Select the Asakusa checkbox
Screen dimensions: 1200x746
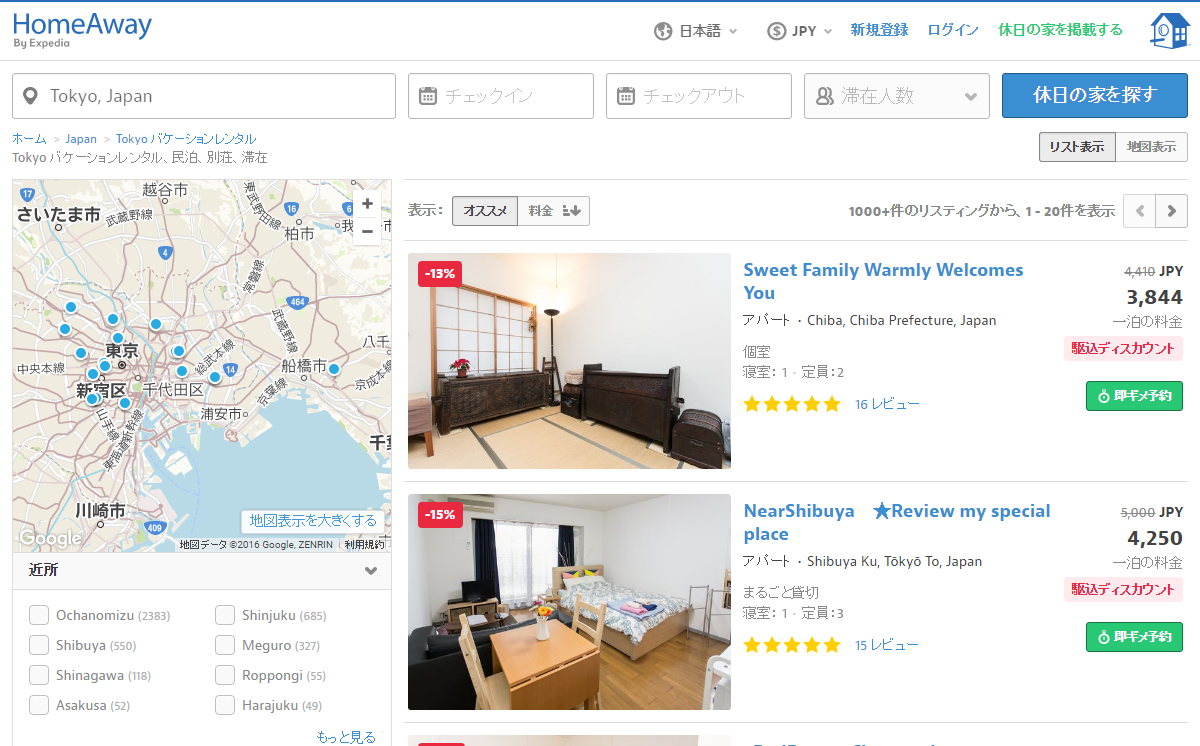click(39, 705)
